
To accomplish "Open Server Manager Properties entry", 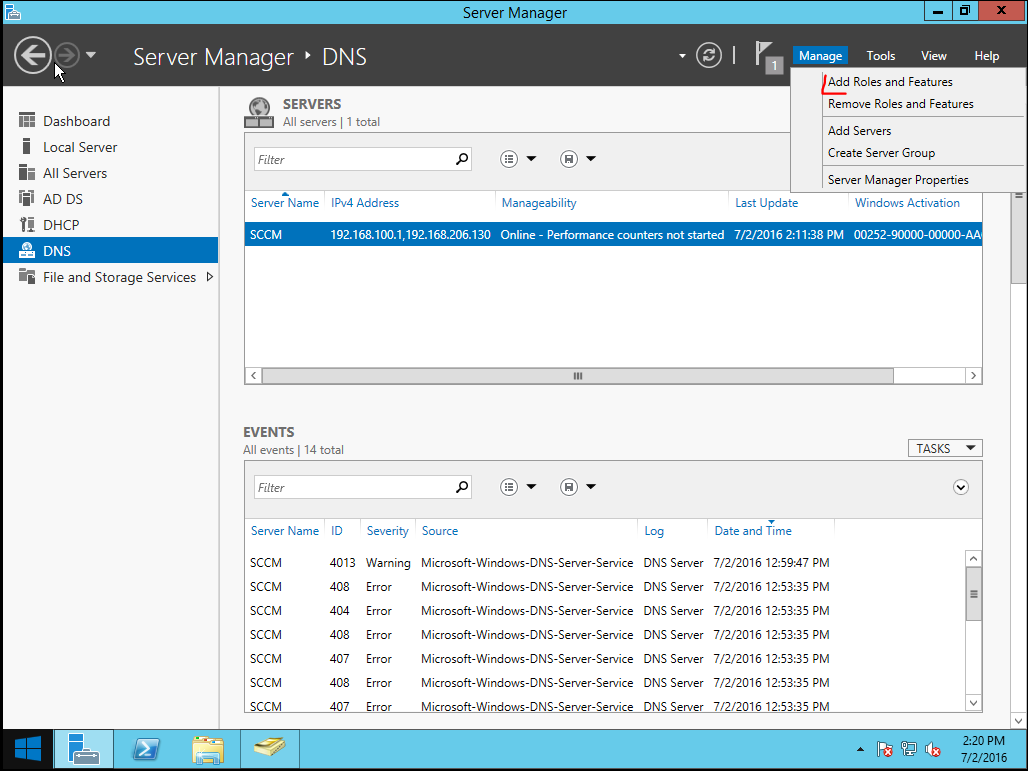I will [x=898, y=180].
